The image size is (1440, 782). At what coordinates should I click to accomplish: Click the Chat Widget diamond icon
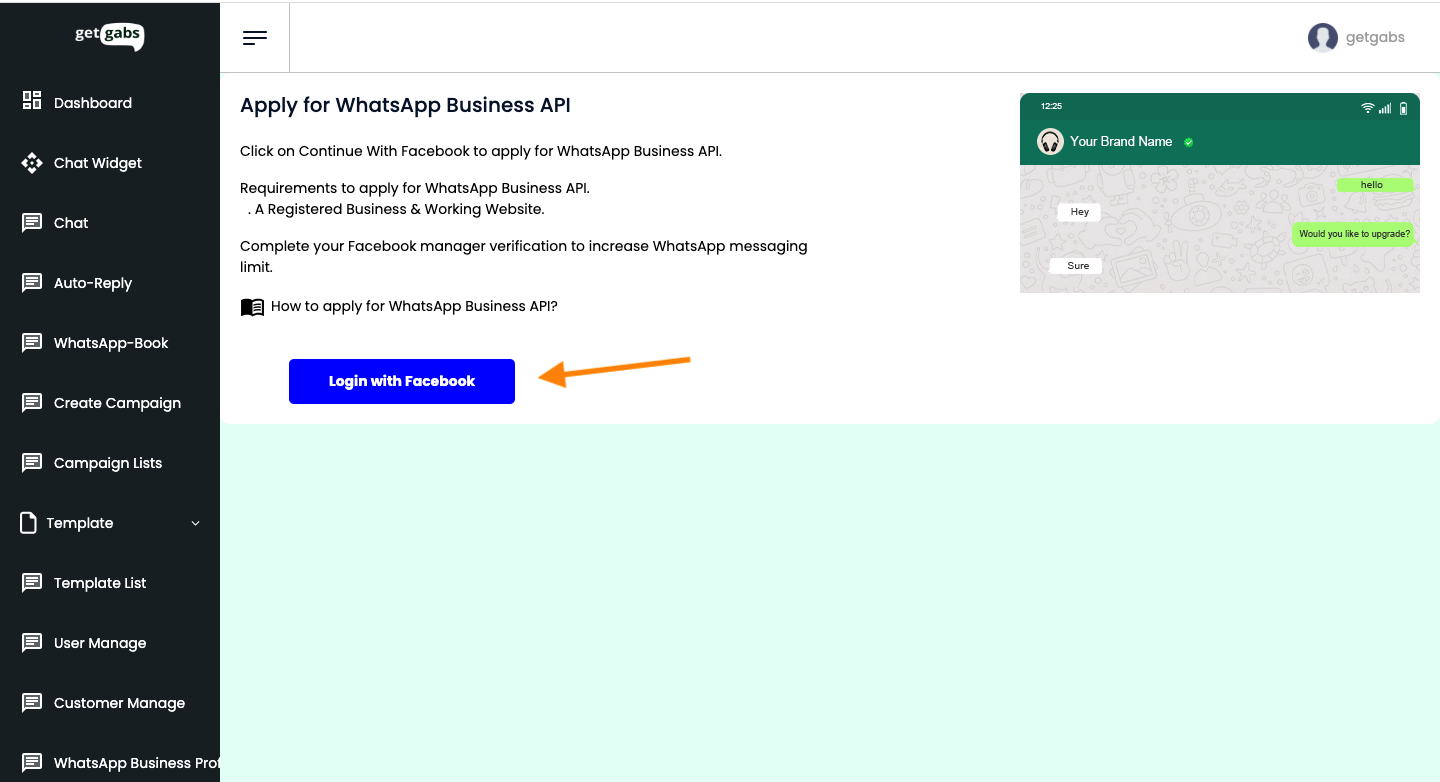click(x=32, y=162)
